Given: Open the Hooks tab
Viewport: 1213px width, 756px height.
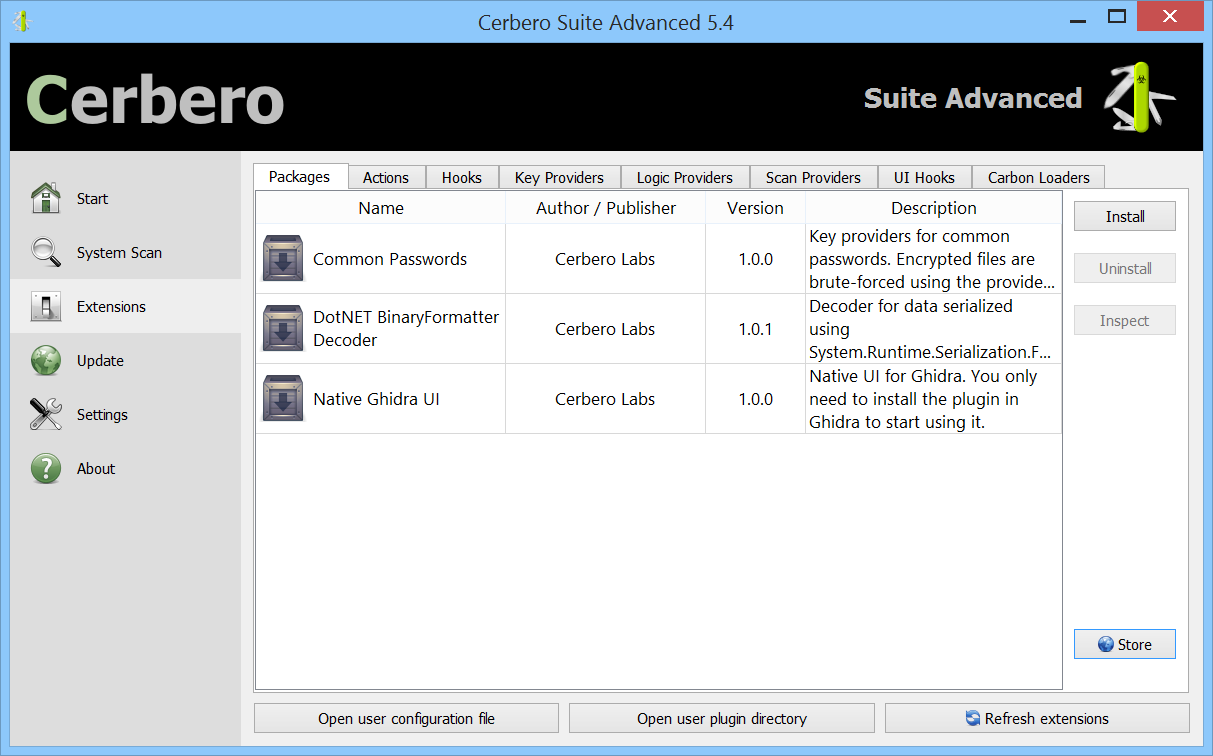Looking at the screenshot, I should (462, 178).
